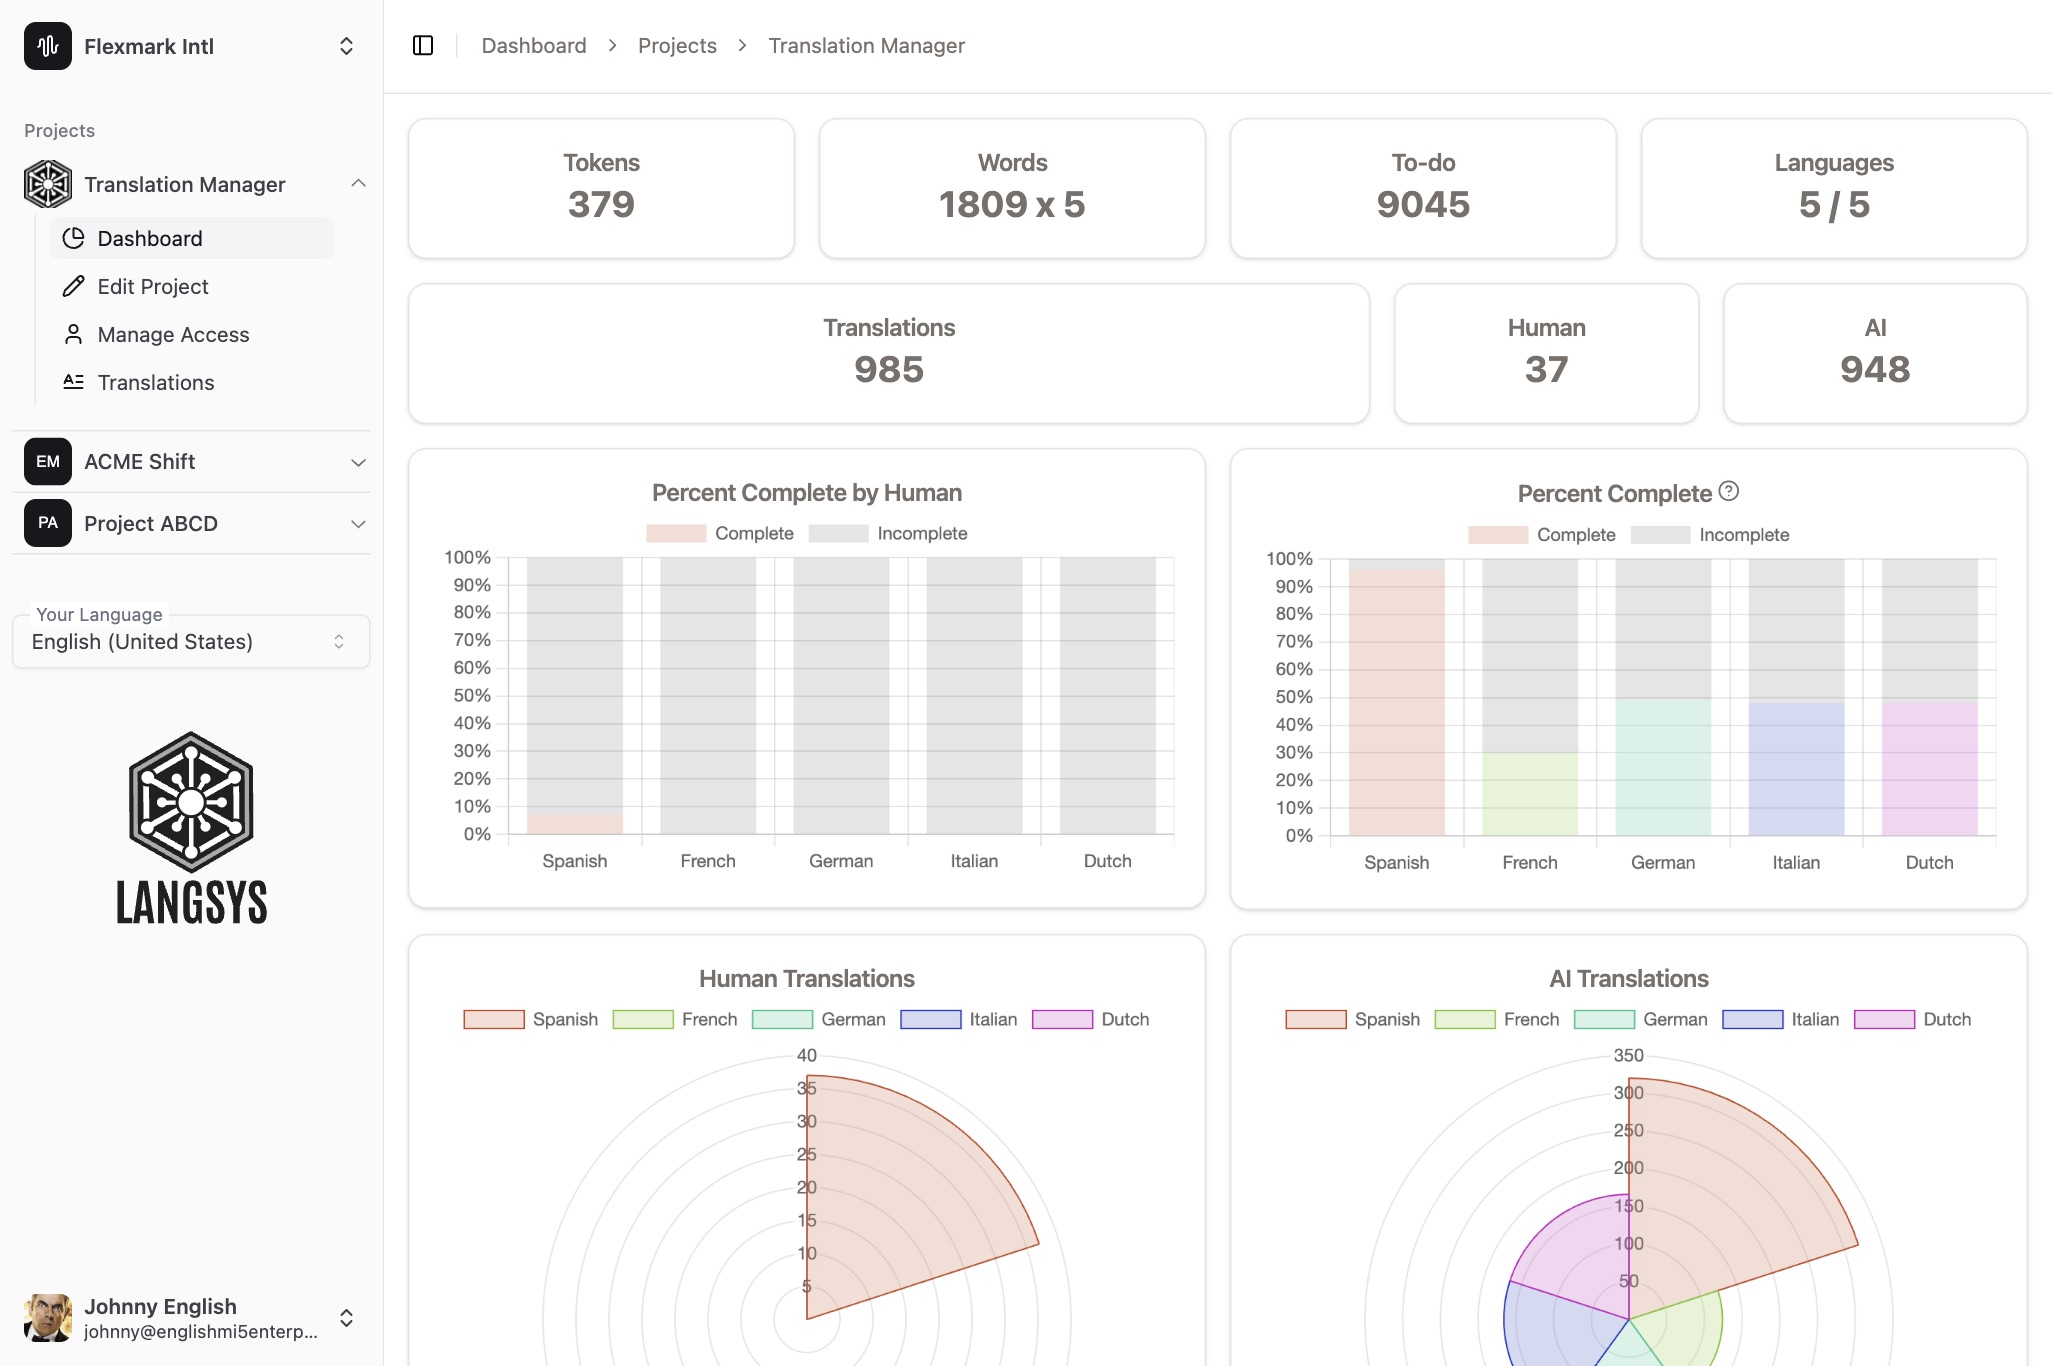
Task: Click the Manage Access person icon
Action: [x=73, y=334]
